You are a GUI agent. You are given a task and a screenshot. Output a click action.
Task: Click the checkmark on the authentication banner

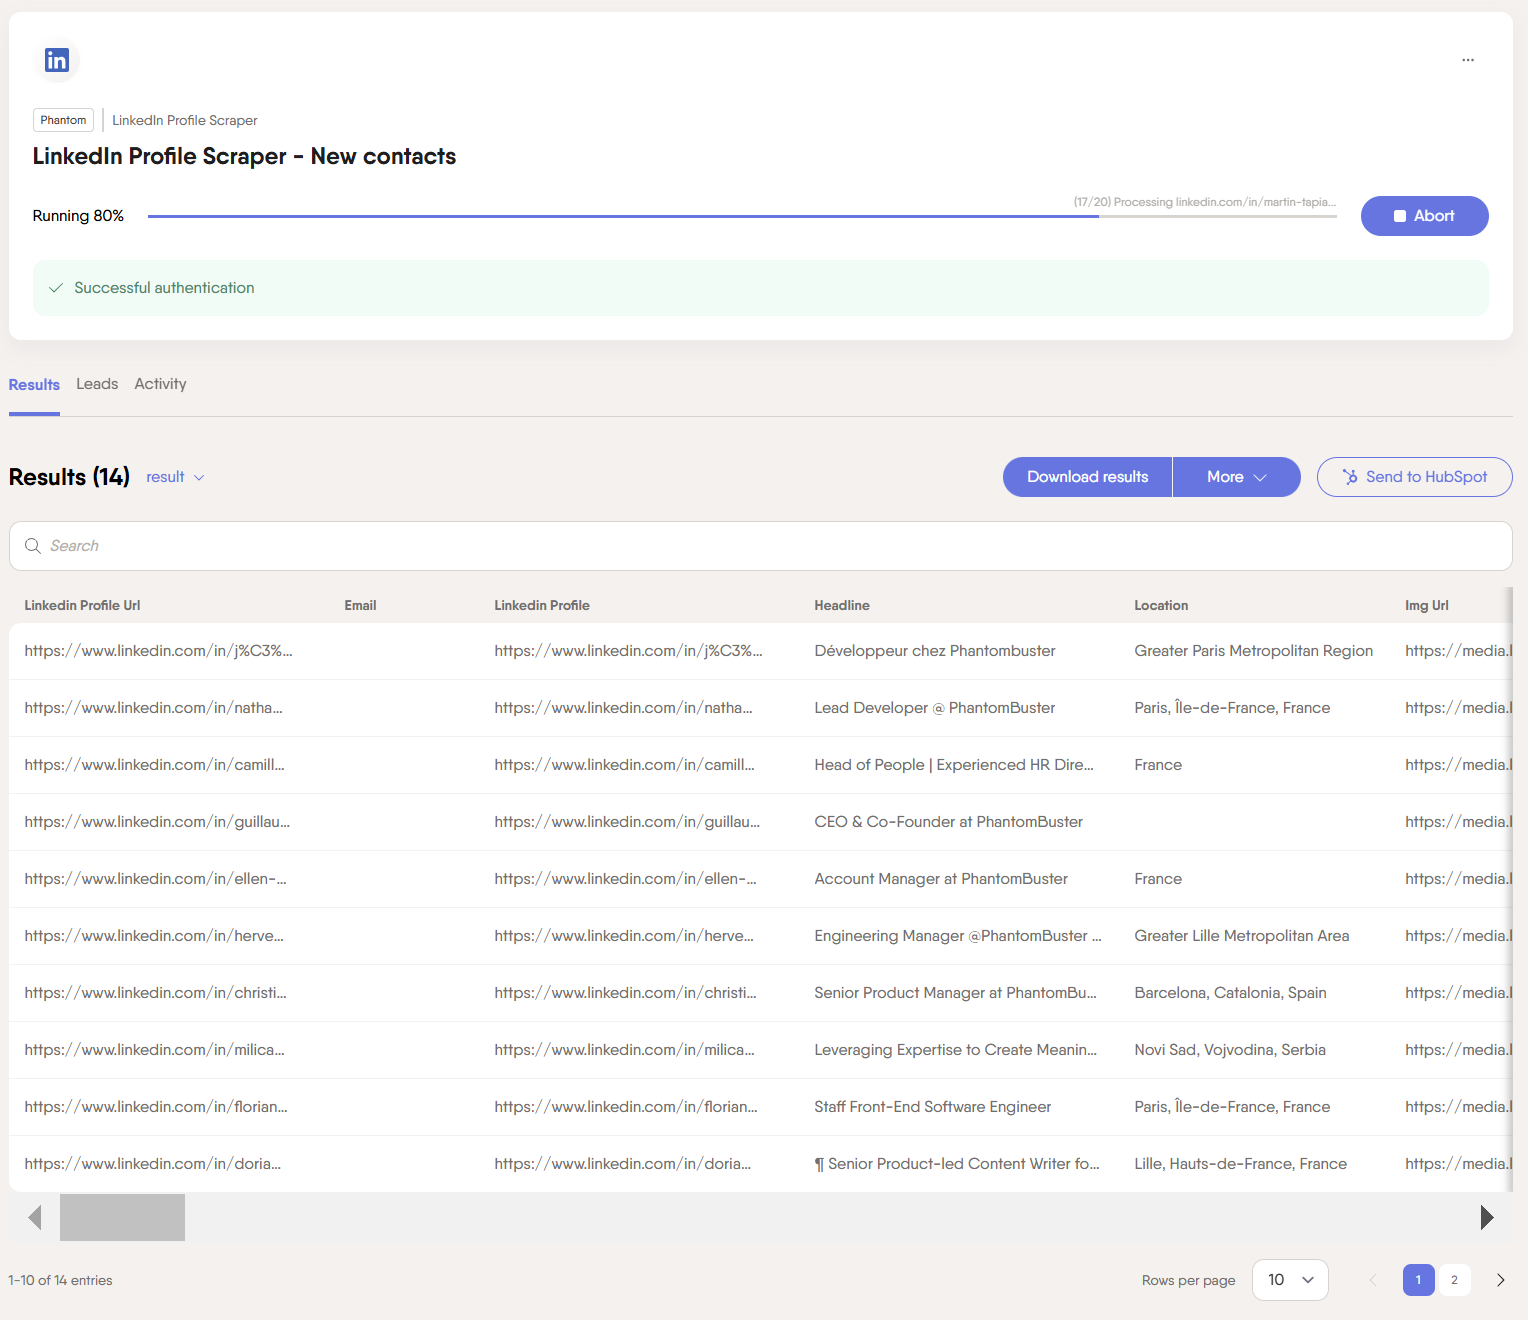[56, 288]
